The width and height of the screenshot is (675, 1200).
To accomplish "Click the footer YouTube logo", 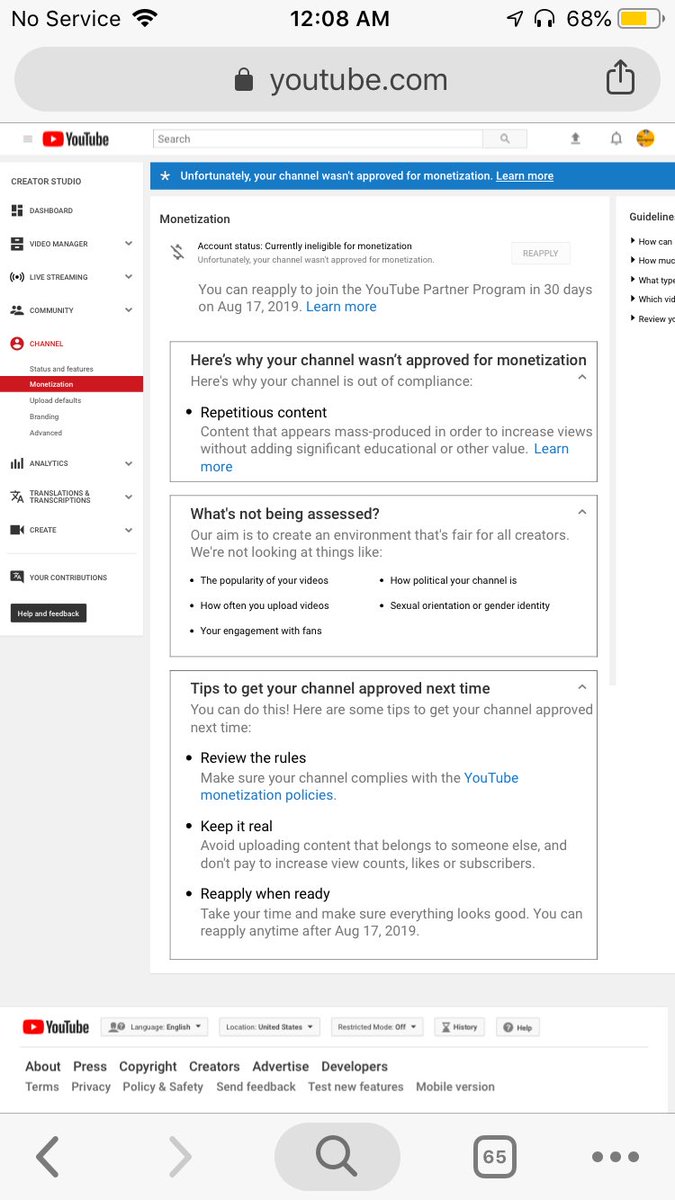I will point(55,1027).
